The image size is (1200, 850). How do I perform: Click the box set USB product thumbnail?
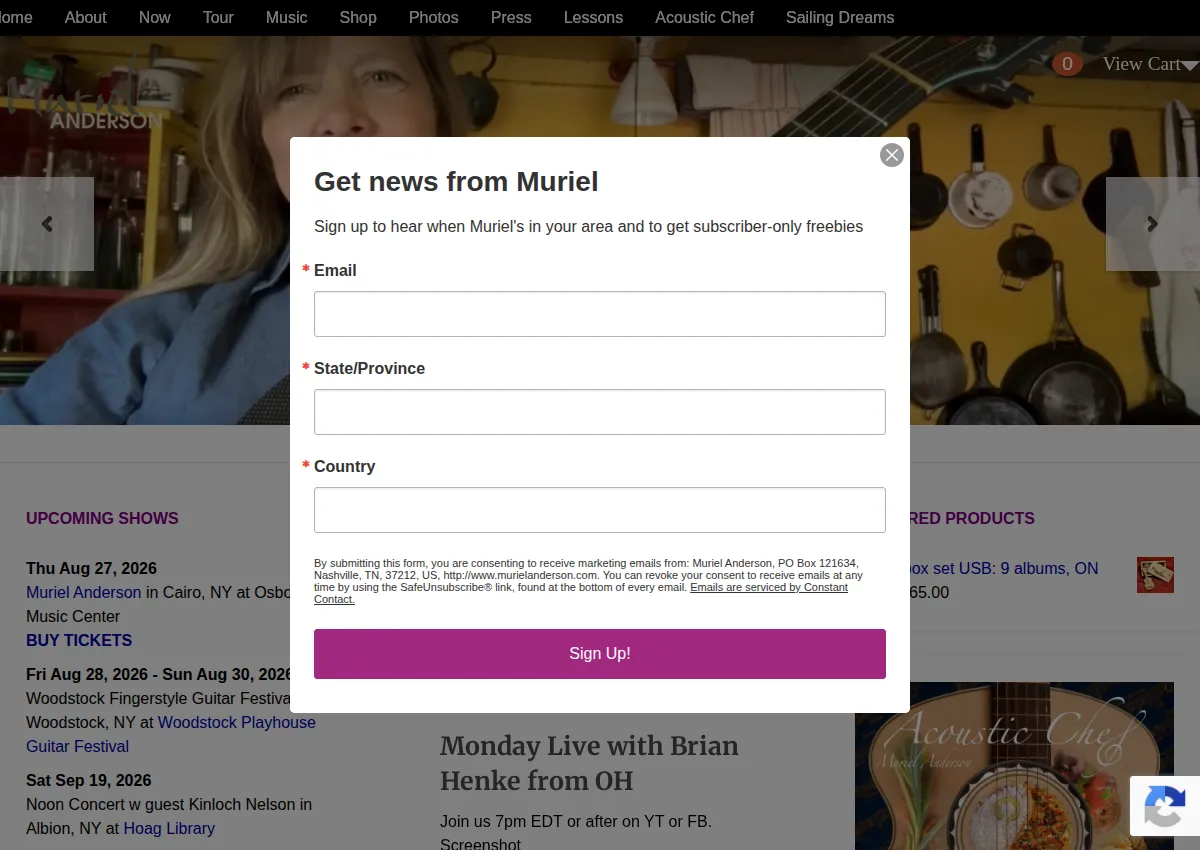(1155, 575)
